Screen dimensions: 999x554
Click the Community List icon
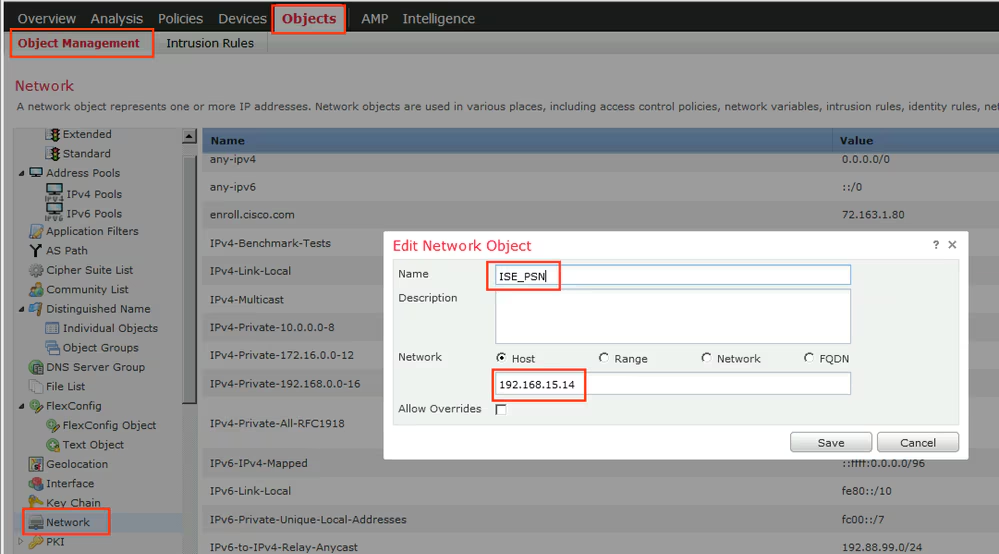coord(36,290)
